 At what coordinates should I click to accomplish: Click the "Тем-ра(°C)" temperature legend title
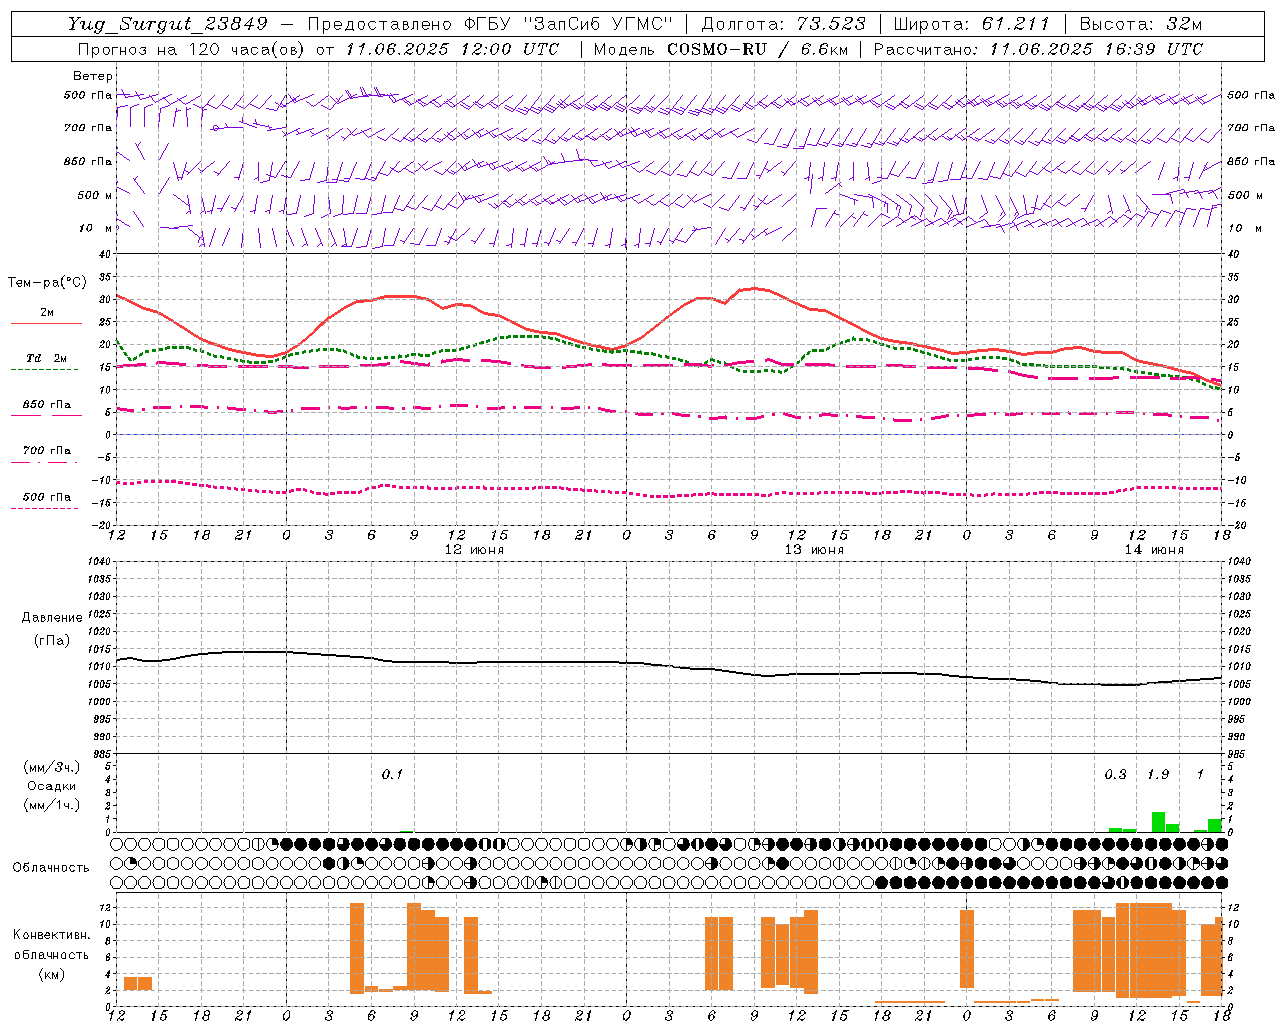[47, 283]
